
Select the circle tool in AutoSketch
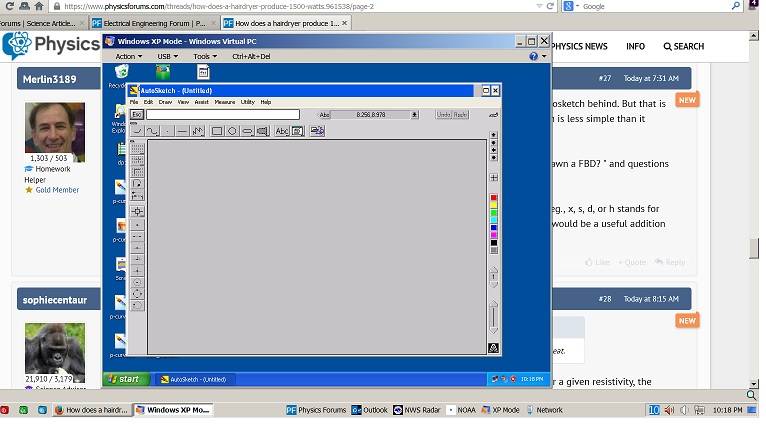232,131
